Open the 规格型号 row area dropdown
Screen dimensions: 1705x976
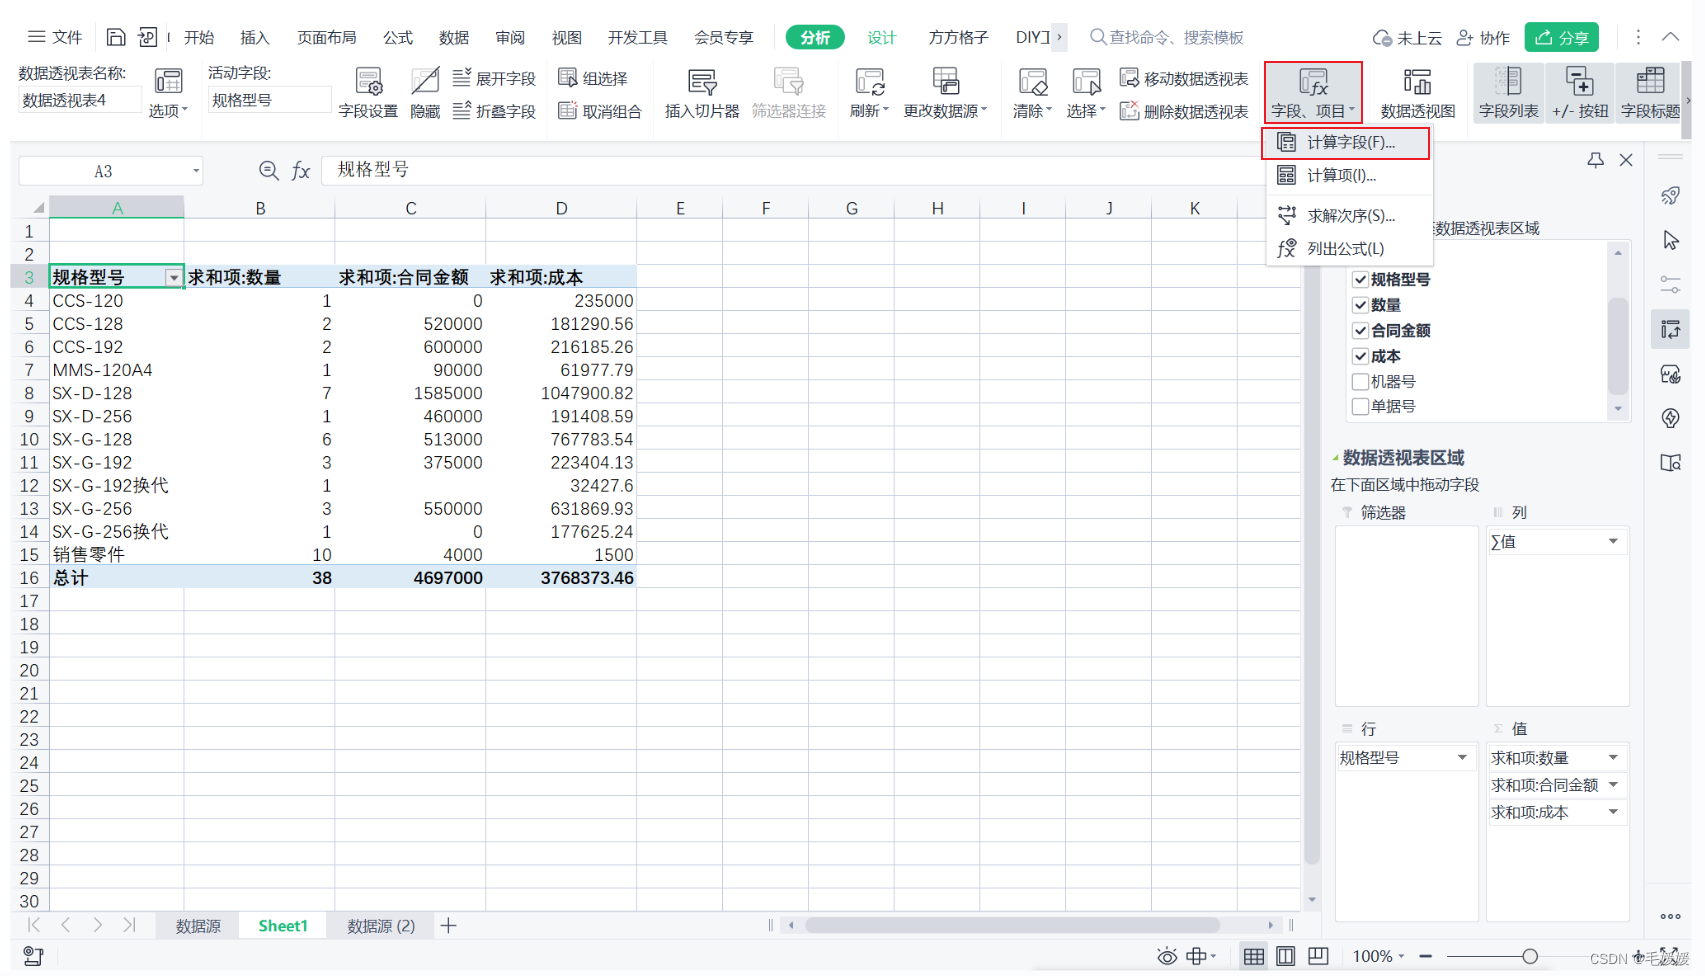pyautogui.click(x=1462, y=757)
